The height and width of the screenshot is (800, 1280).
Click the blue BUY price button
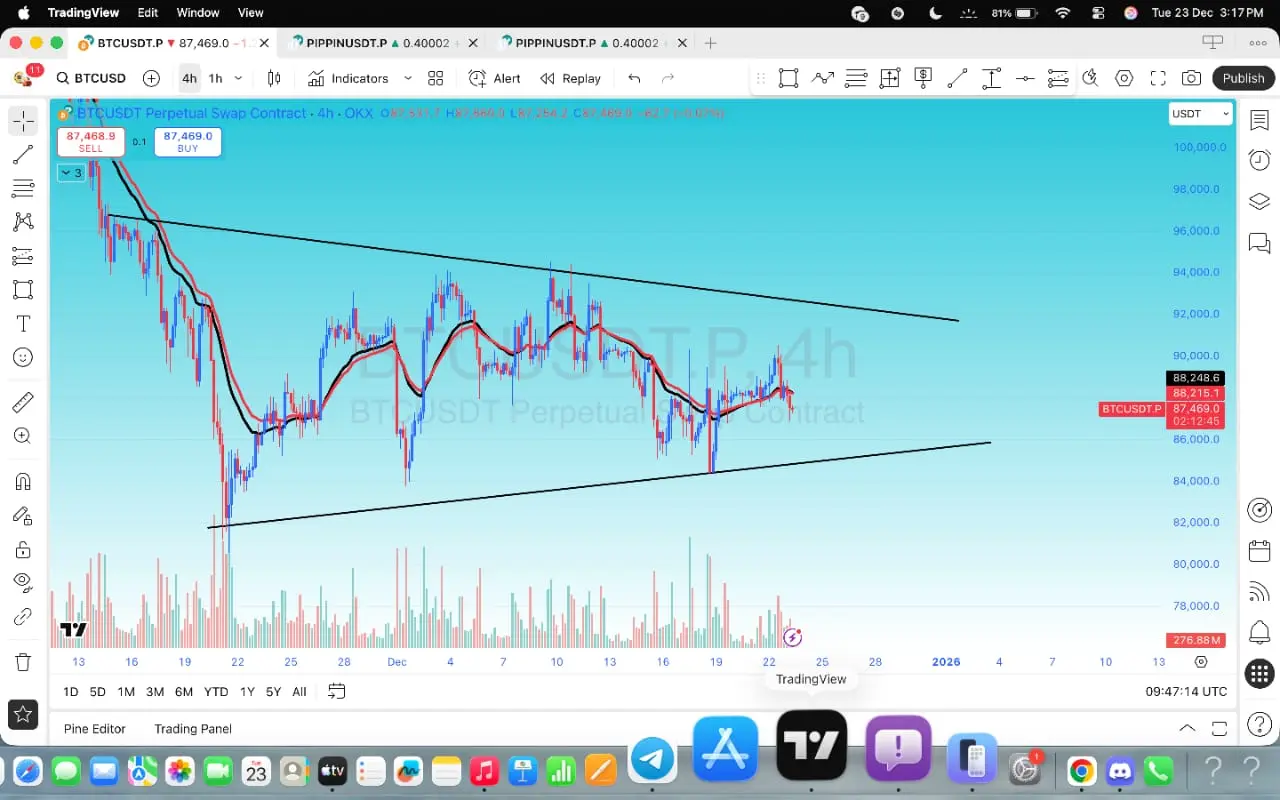click(188, 142)
